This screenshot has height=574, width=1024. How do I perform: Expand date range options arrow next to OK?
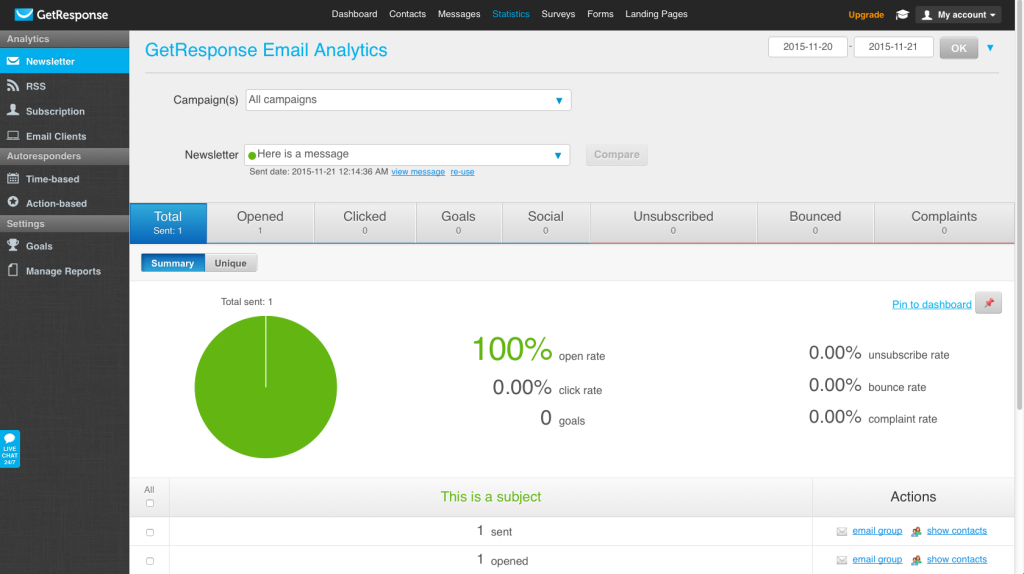(x=990, y=48)
